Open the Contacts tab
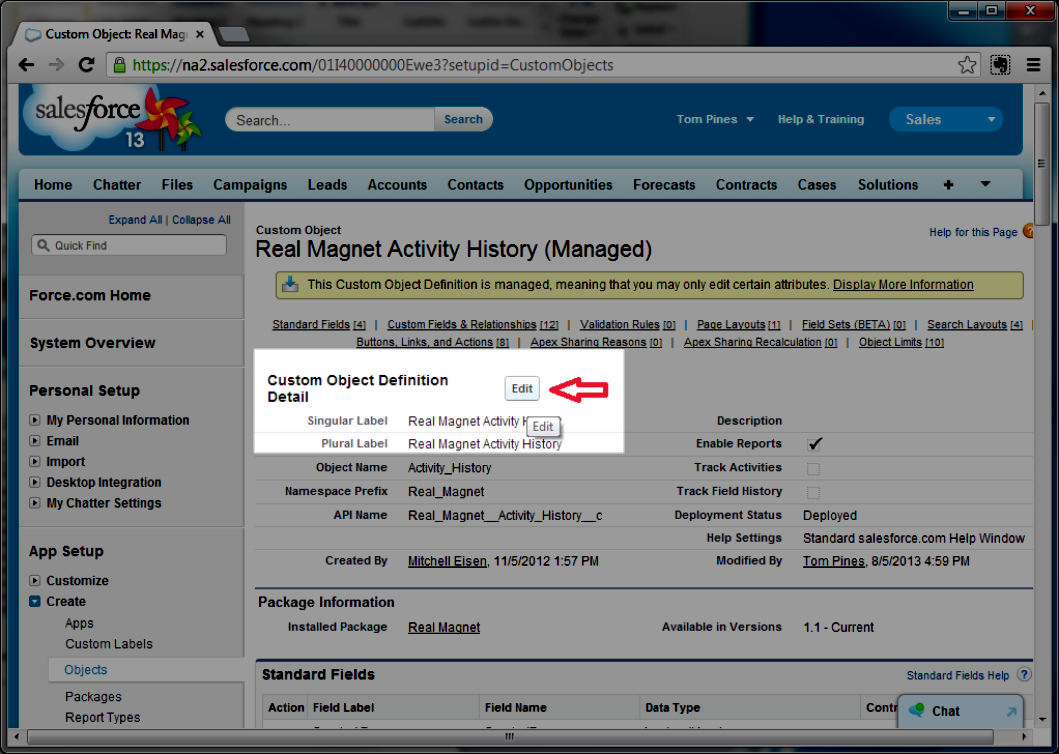1059x754 pixels. click(475, 184)
